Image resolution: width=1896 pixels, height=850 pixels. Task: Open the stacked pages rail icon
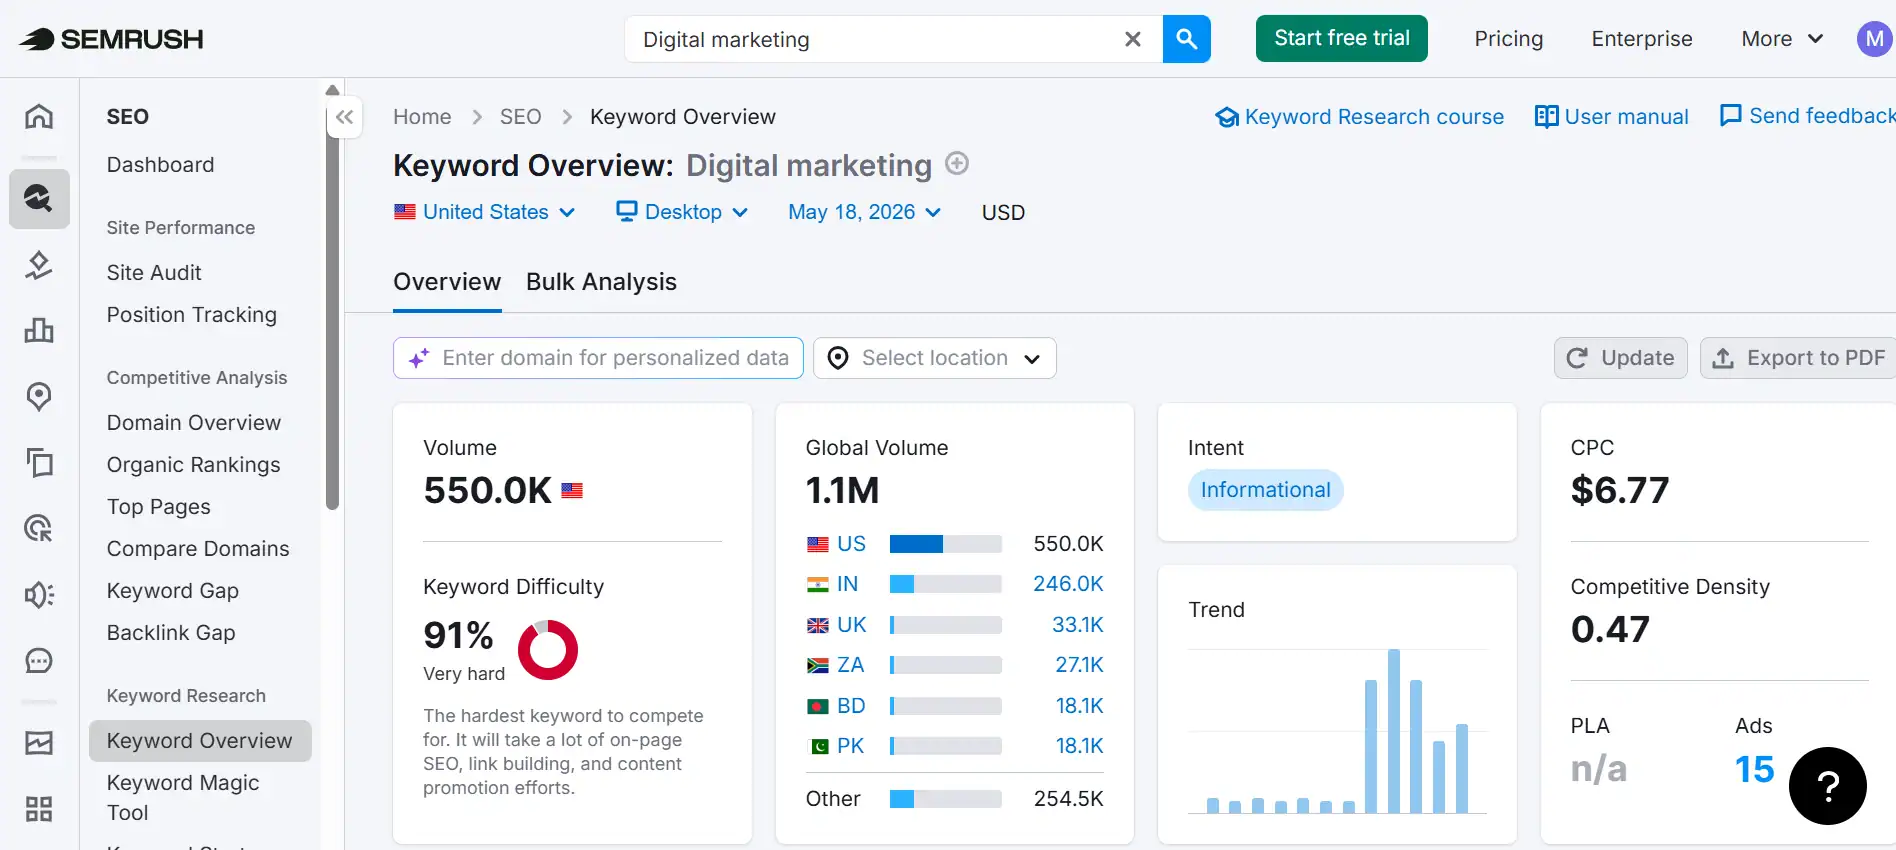coord(39,462)
